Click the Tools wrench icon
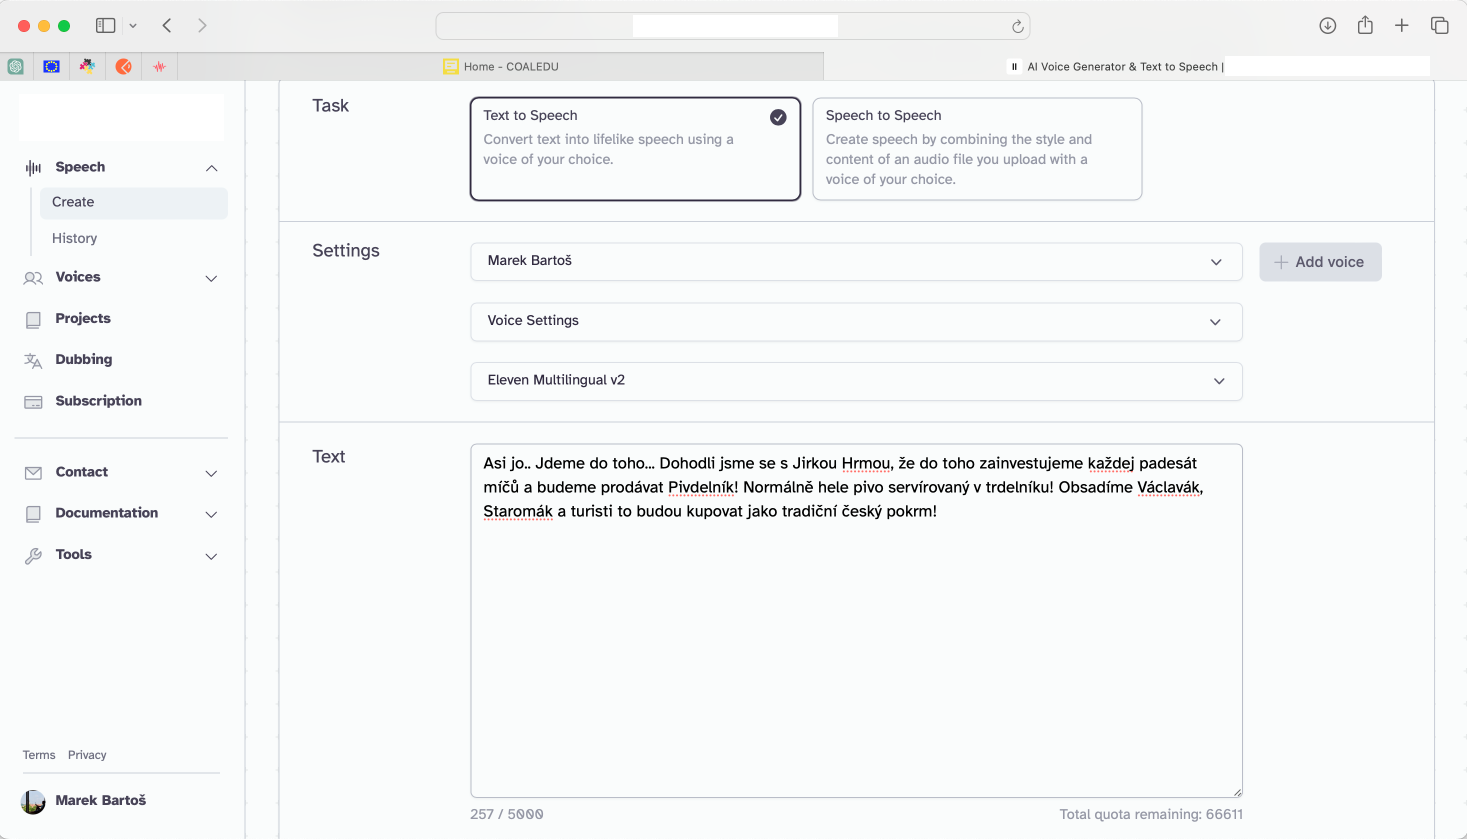The width and height of the screenshot is (1467, 839). point(33,555)
